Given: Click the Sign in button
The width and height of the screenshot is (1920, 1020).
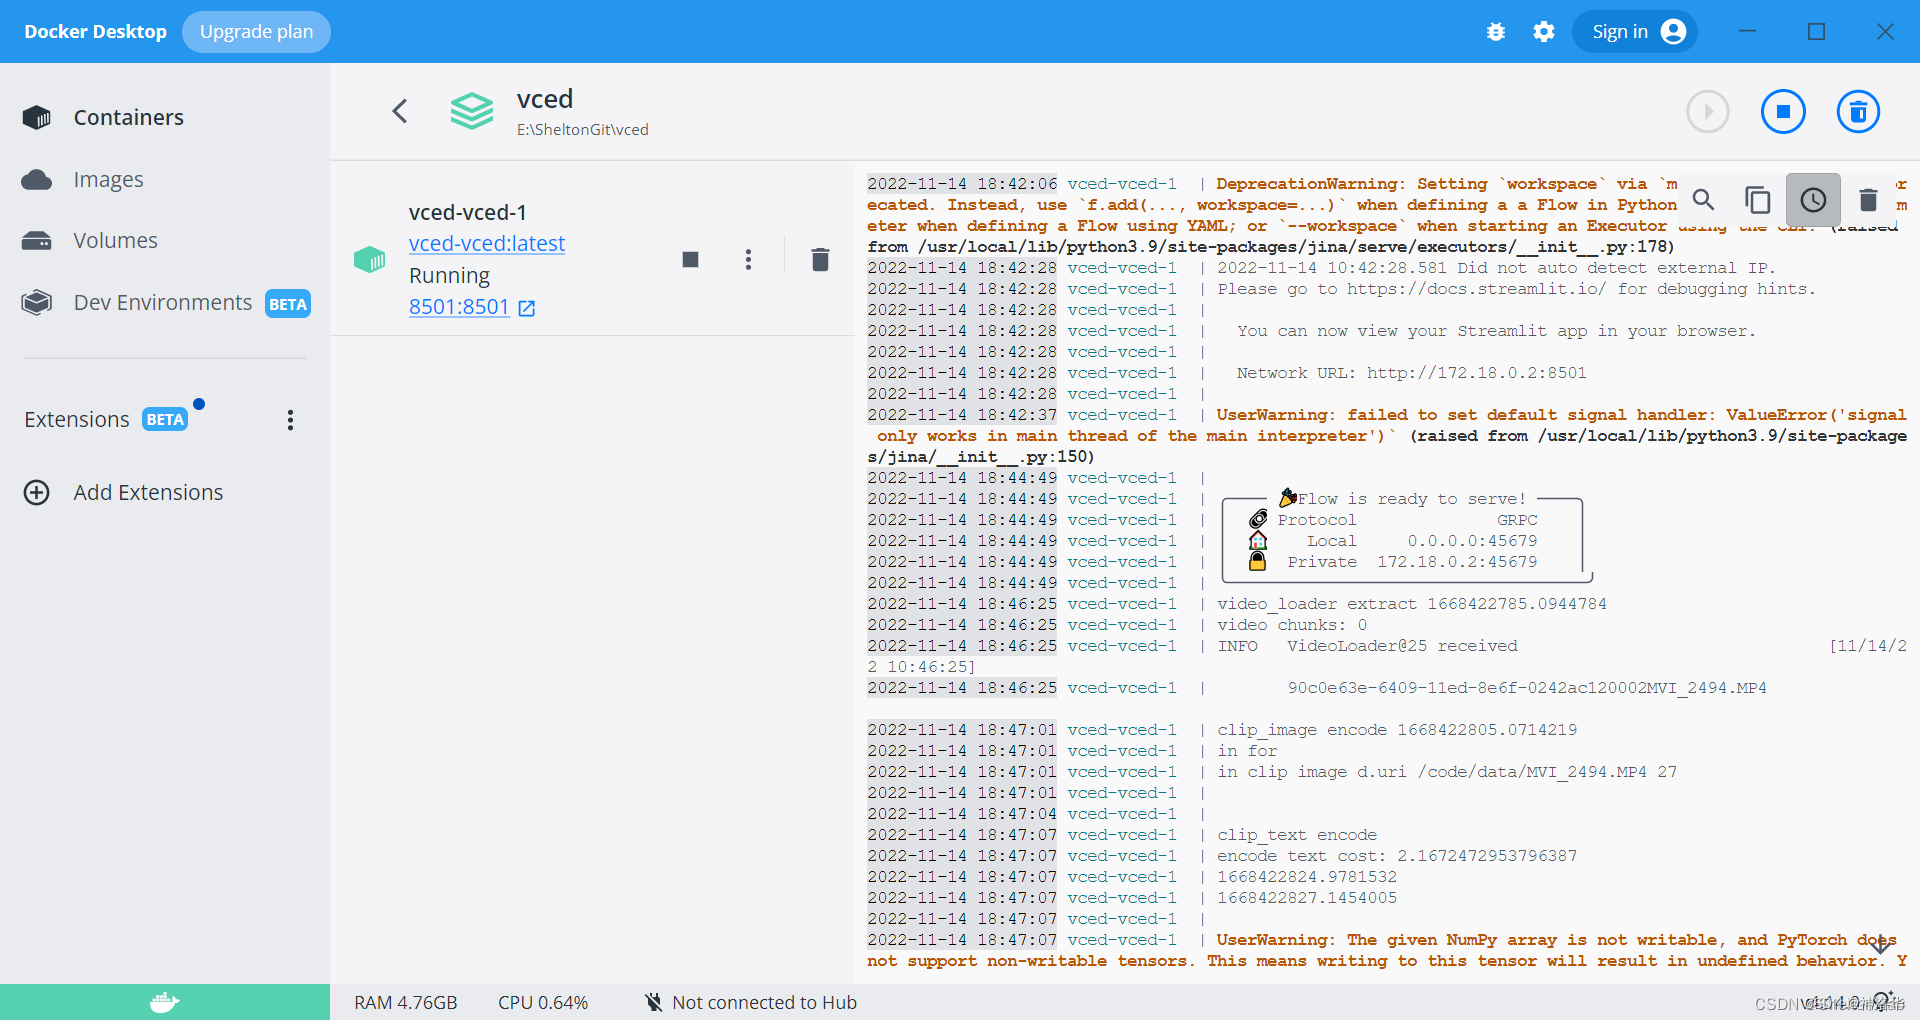Looking at the screenshot, I should coord(1635,32).
